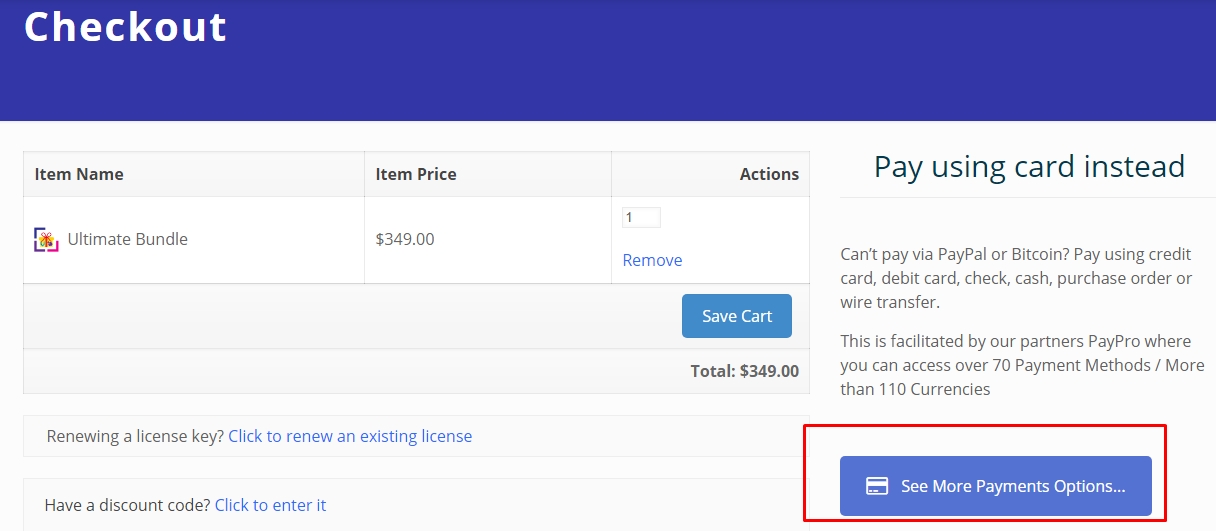Click the paragraph mentioning PayPal or Bitcoin
Screen dimensions: 1216x531
[1016, 278]
